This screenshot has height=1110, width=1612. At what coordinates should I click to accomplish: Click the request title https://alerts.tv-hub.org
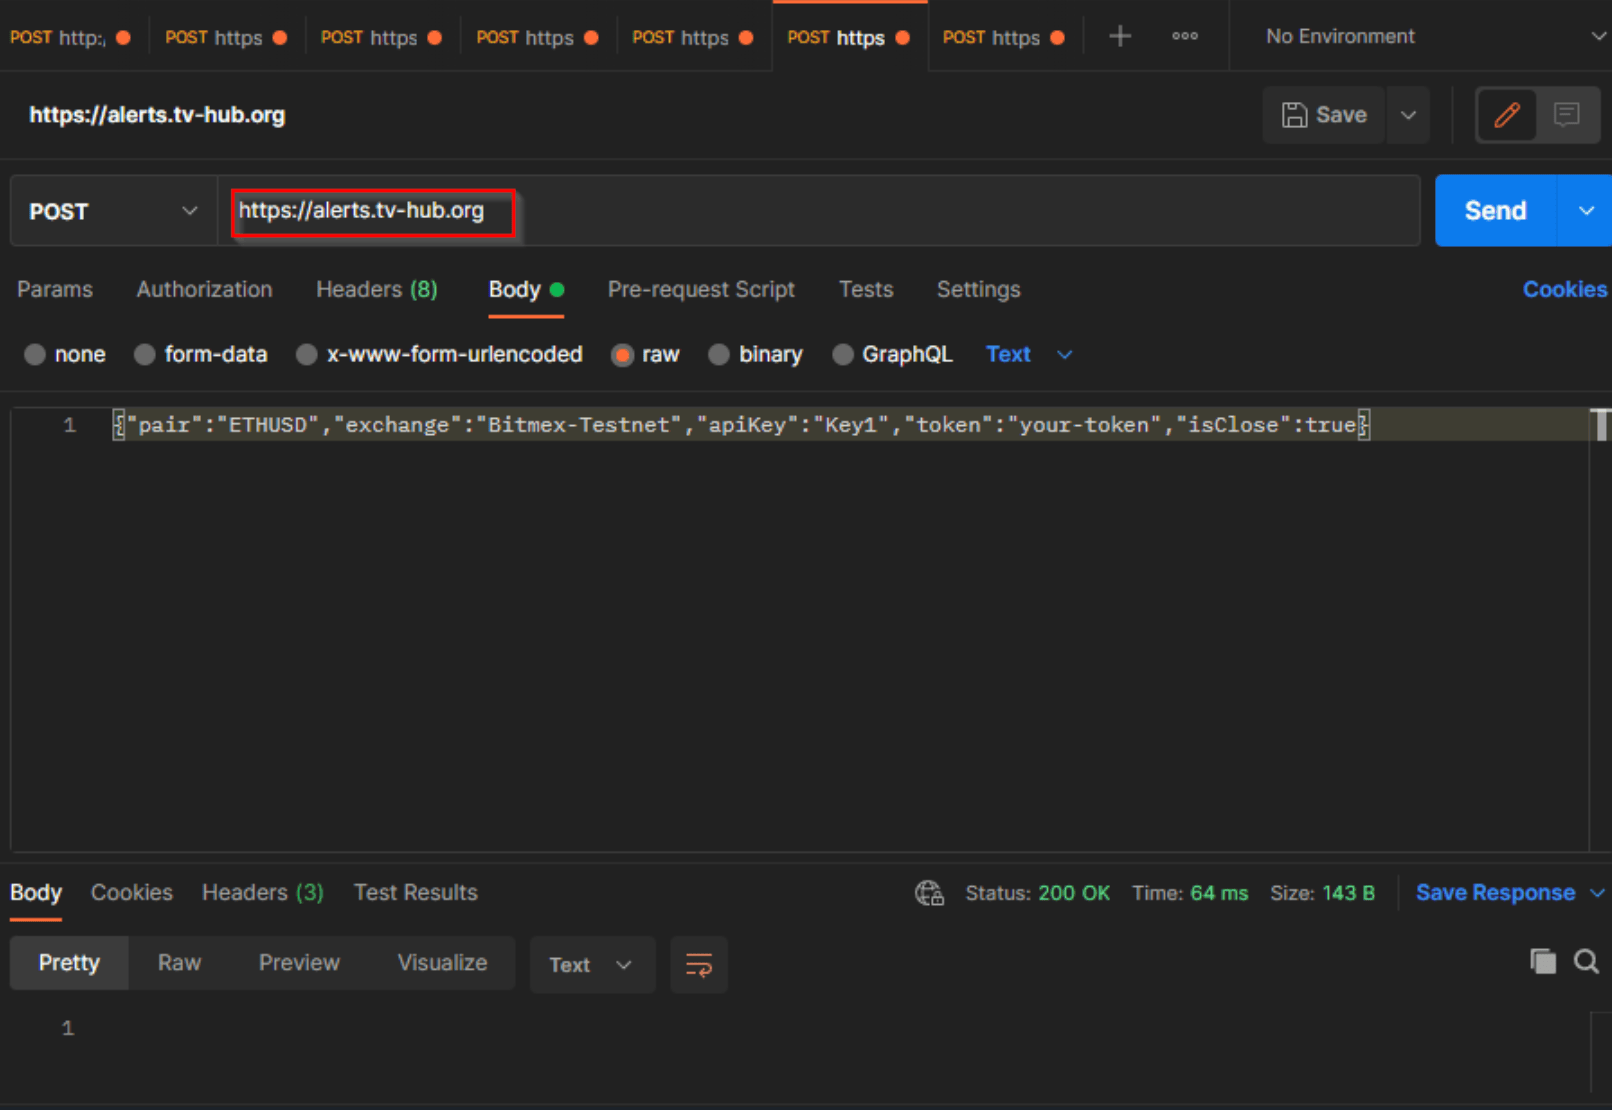(x=157, y=115)
